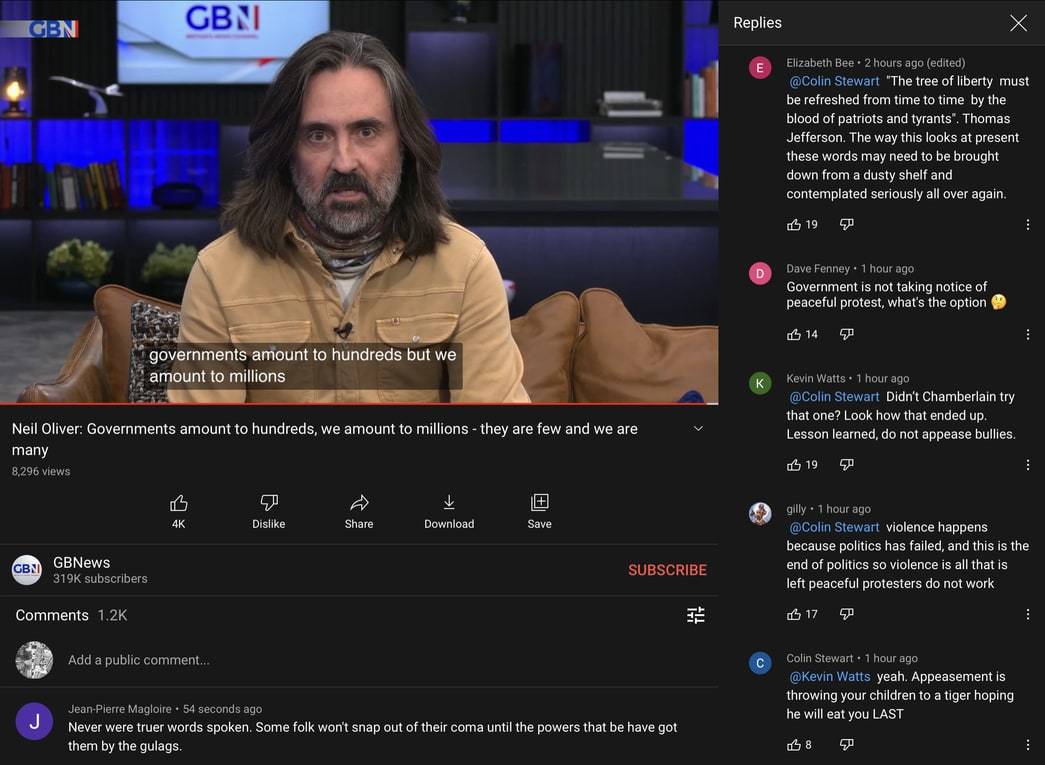Open more options for Kevin Watts' reply
The width and height of the screenshot is (1045, 765).
coord(1027,465)
